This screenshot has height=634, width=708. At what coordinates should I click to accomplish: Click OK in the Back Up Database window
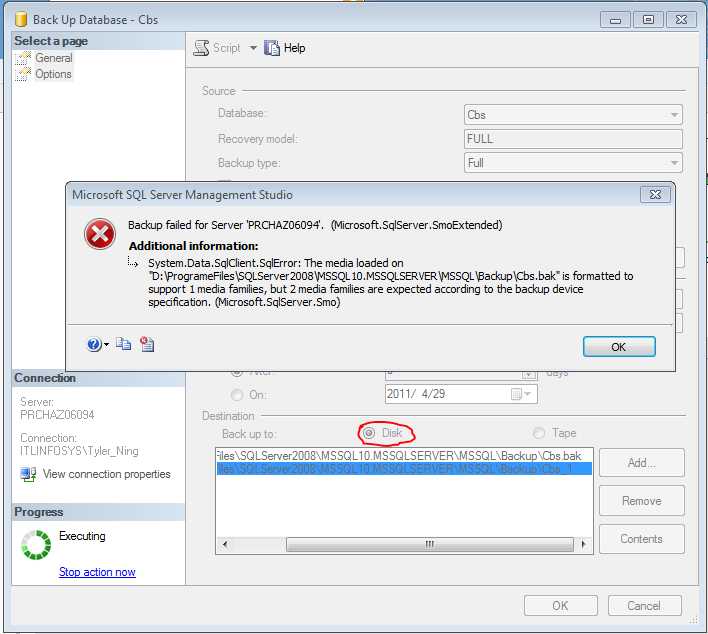[561, 606]
